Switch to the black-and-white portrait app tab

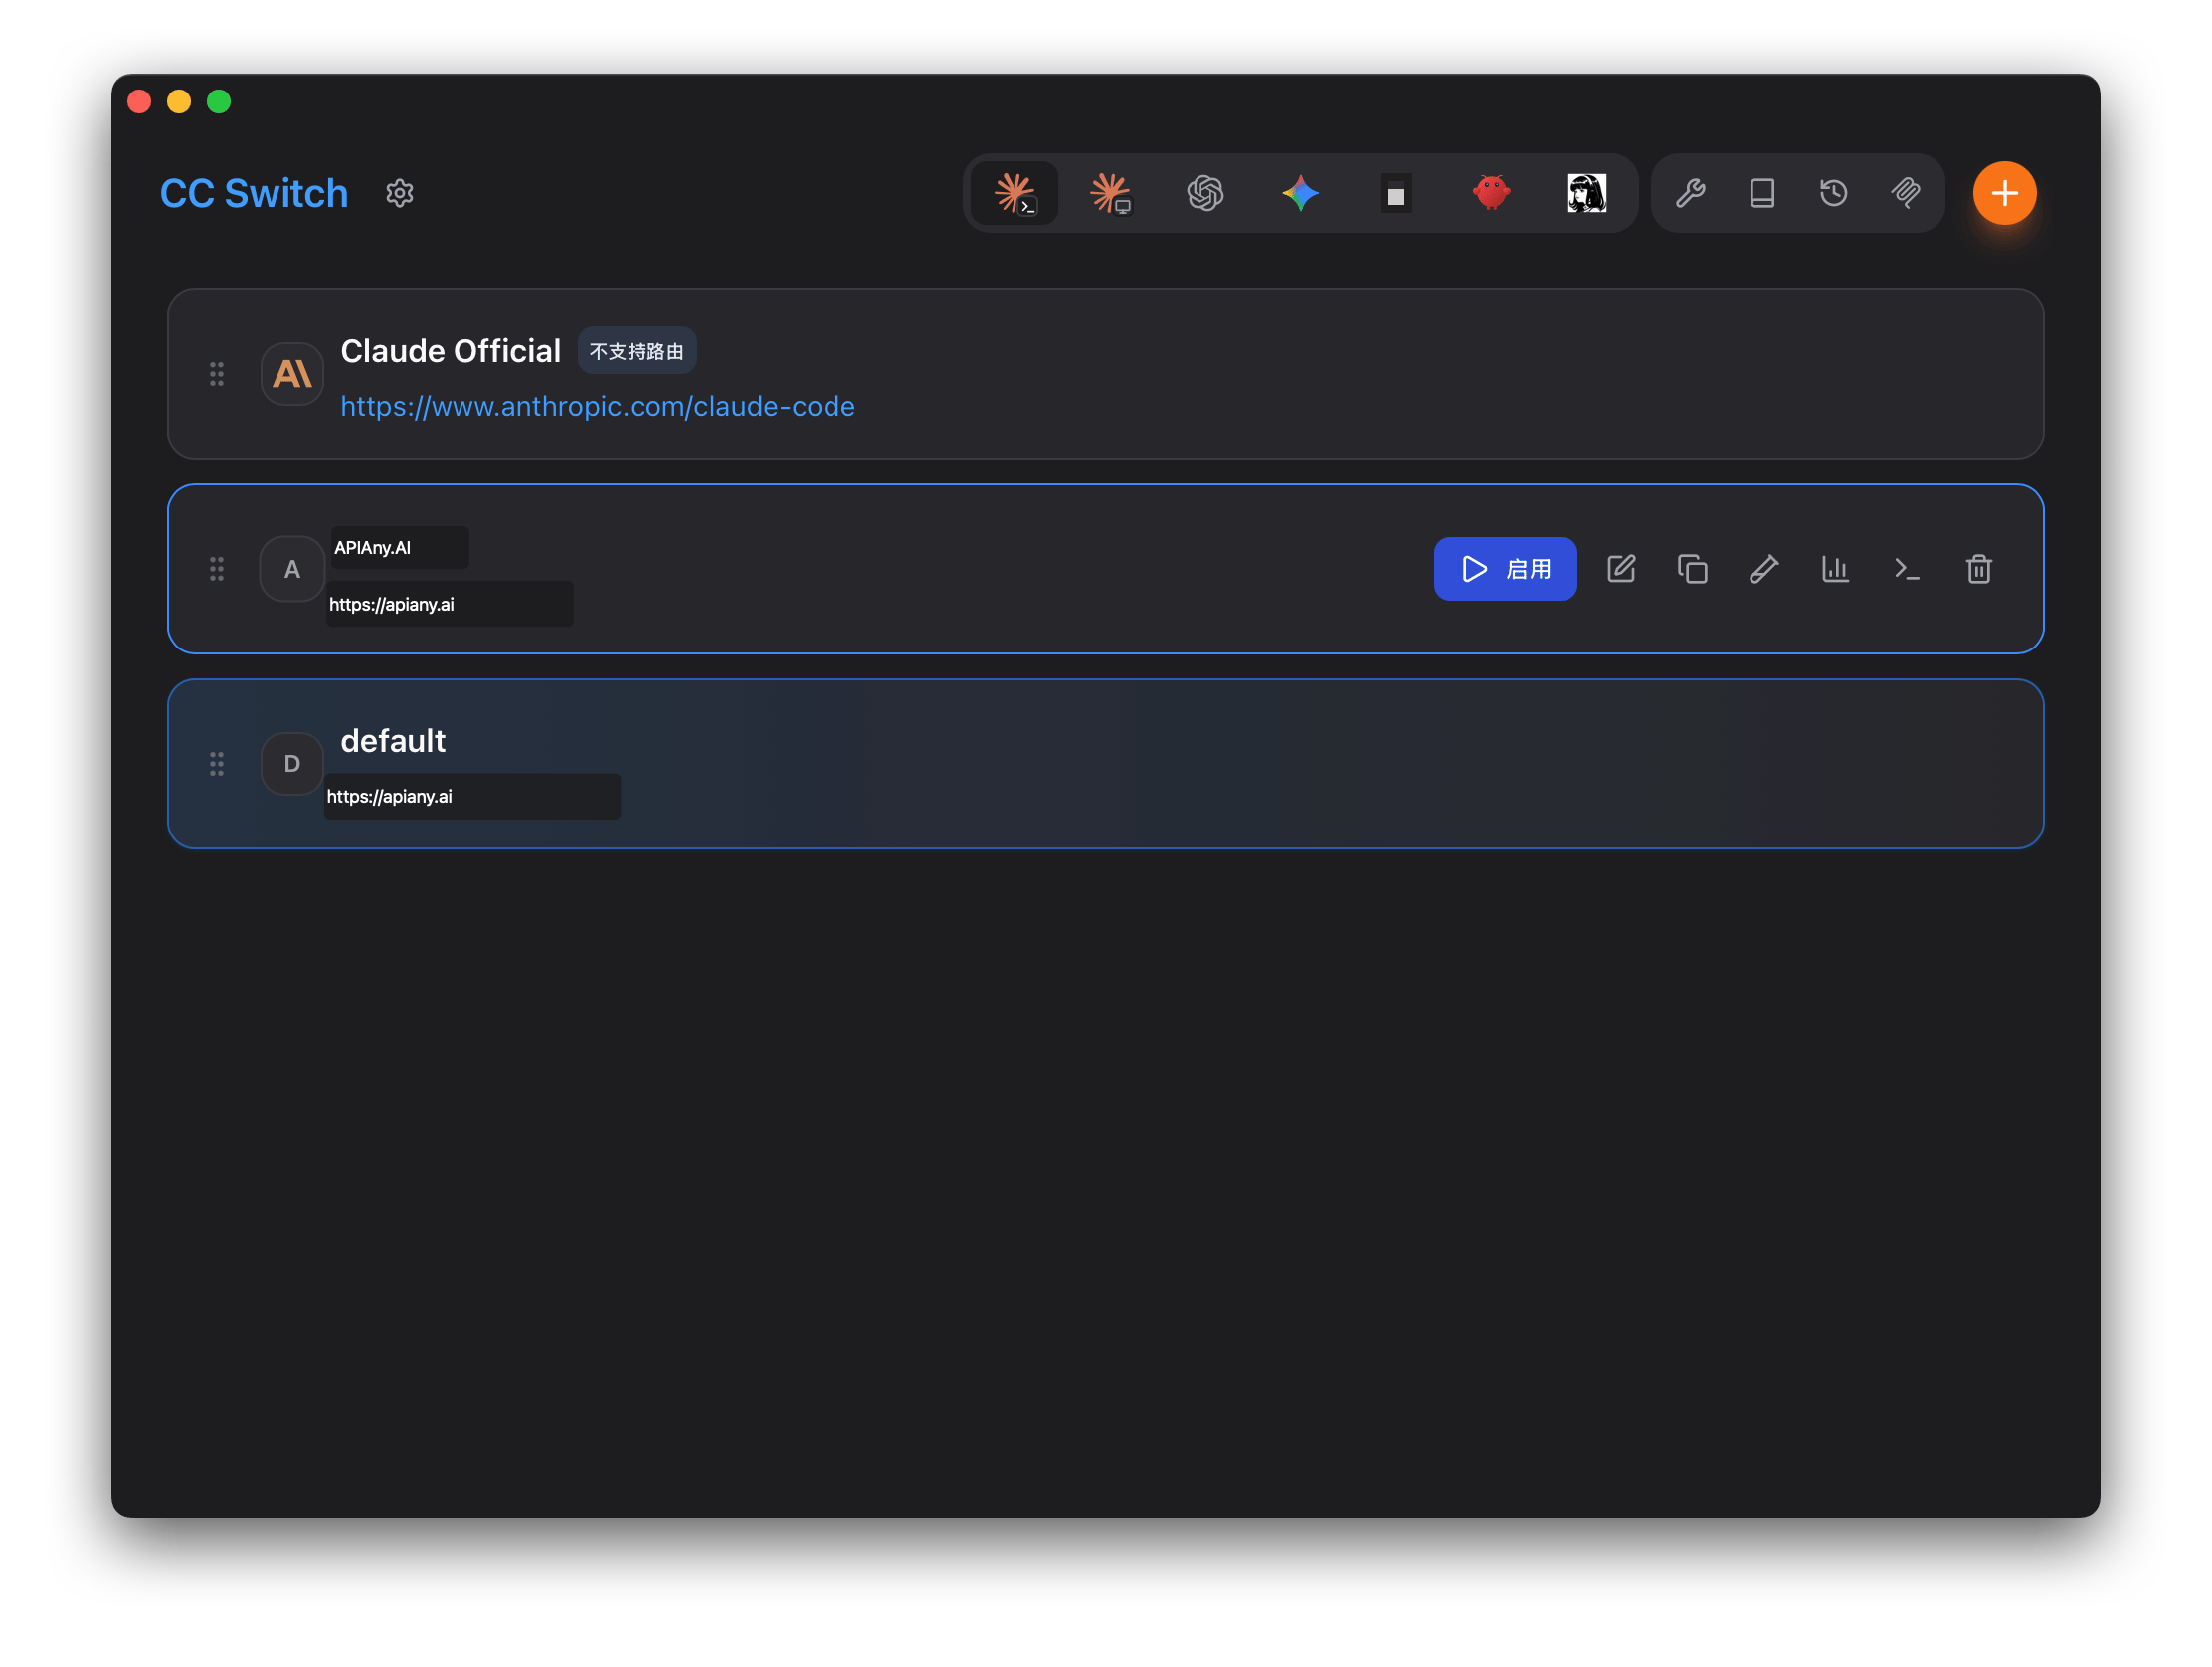click(x=1586, y=193)
